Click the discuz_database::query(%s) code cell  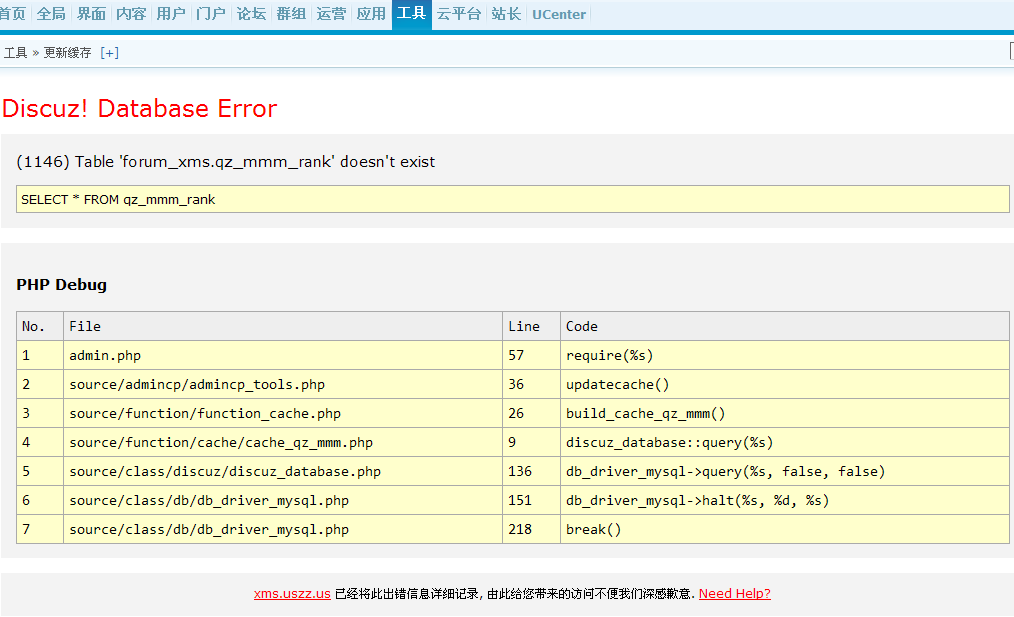784,442
